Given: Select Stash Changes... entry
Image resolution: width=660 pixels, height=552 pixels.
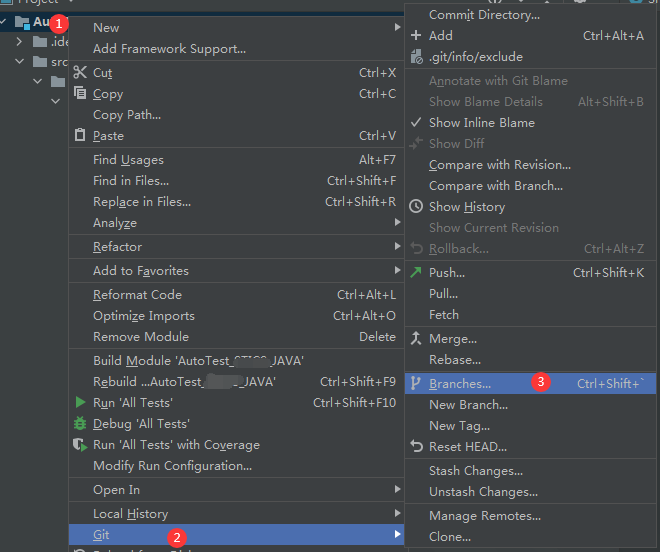Looking at the screenshot, I should coord(476,471).
